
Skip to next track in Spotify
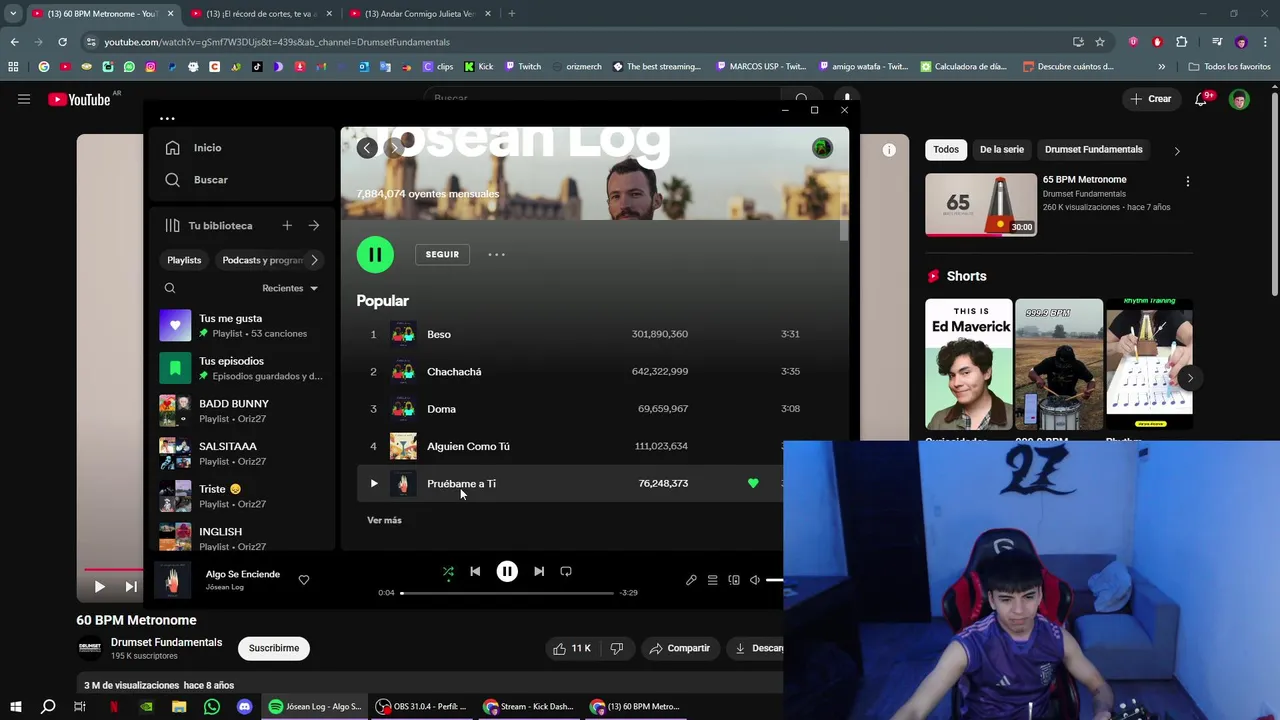(539, 571)
